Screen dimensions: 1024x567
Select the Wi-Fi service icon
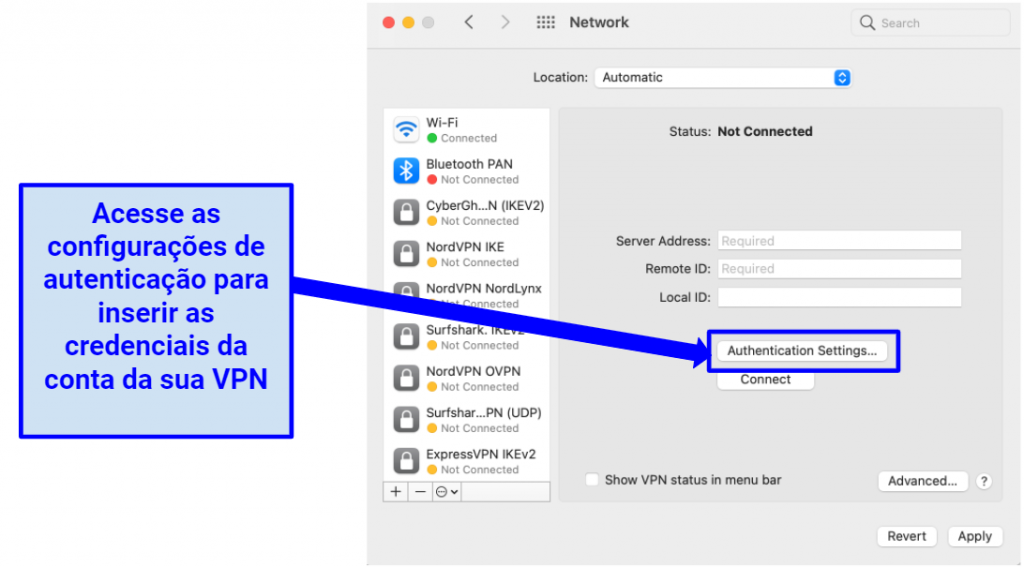(x=406, y=129)
